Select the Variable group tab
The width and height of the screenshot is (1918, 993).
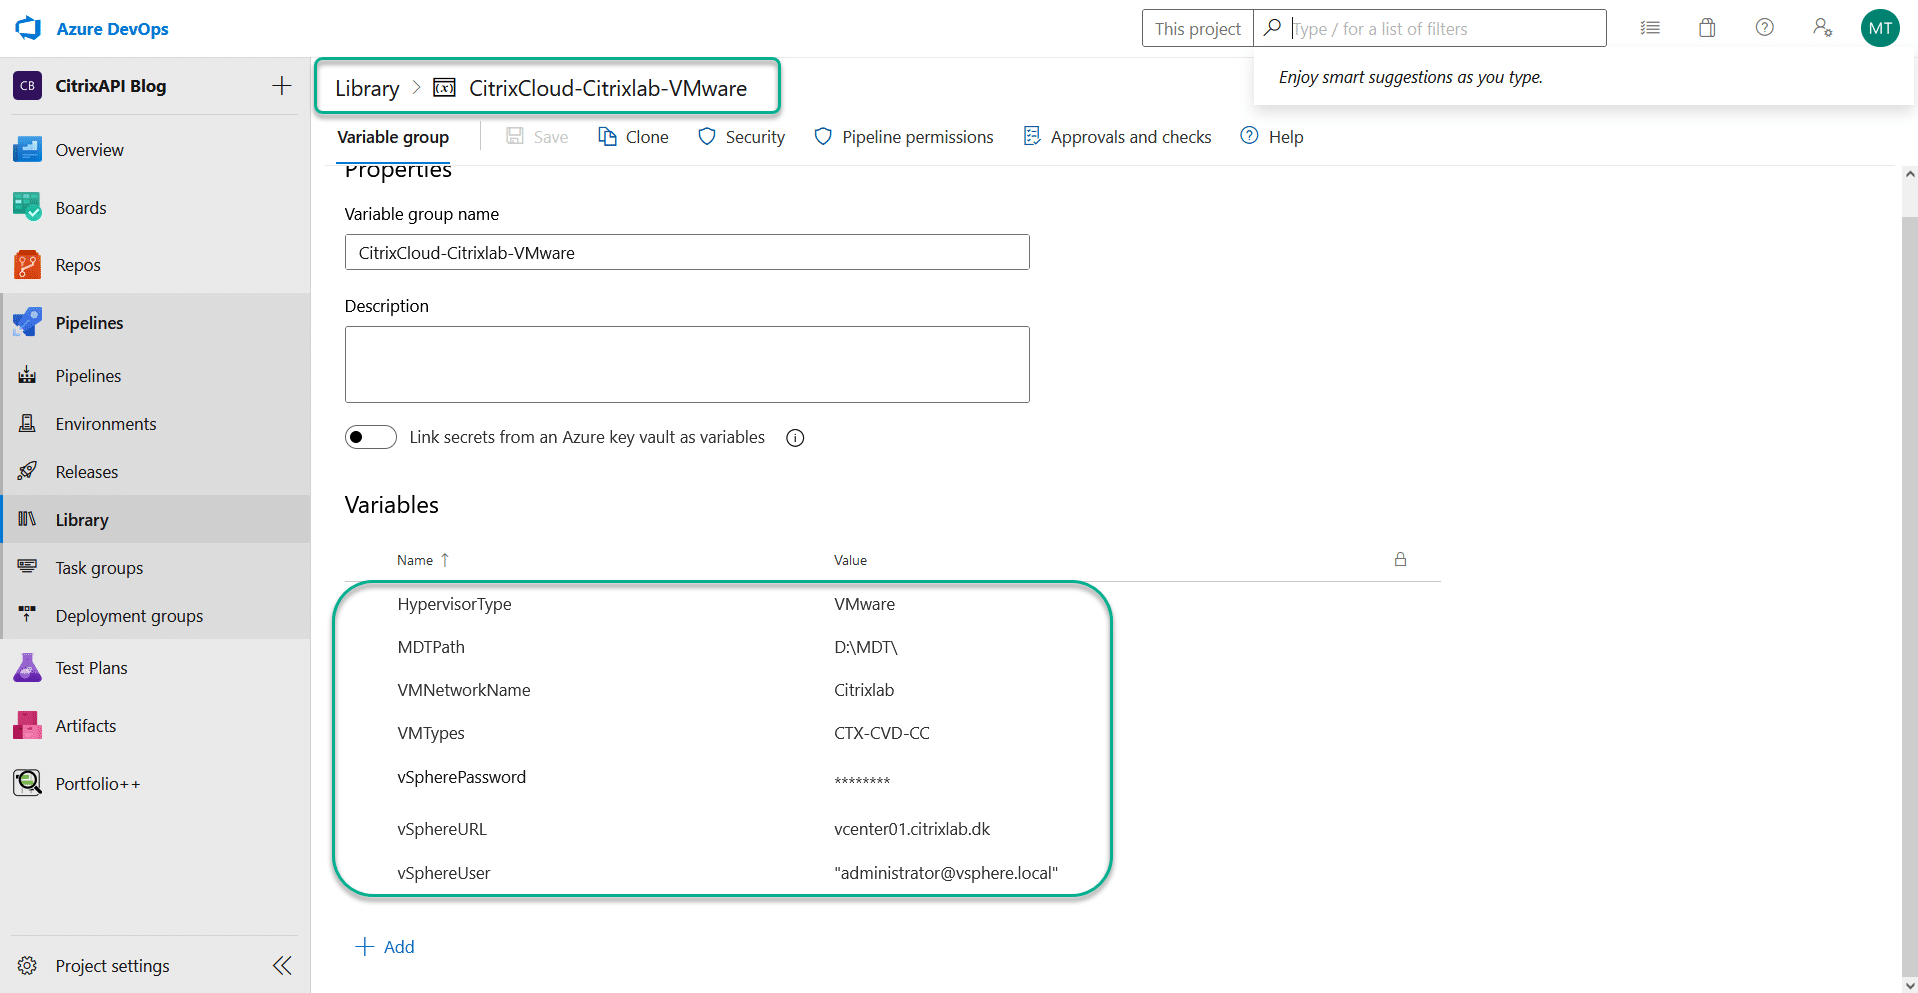[393, 137]
